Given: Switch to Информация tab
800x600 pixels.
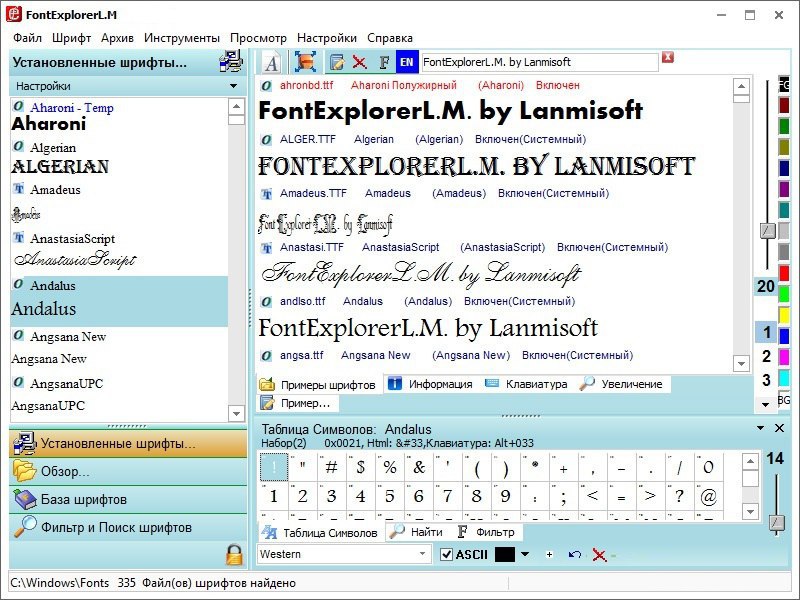Looking at the screenshot, I should click(x=431, y=384).
